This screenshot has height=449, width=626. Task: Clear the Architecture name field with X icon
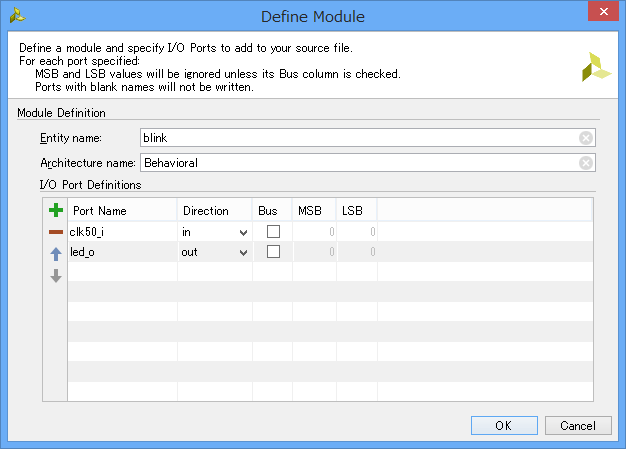(586, 162)
